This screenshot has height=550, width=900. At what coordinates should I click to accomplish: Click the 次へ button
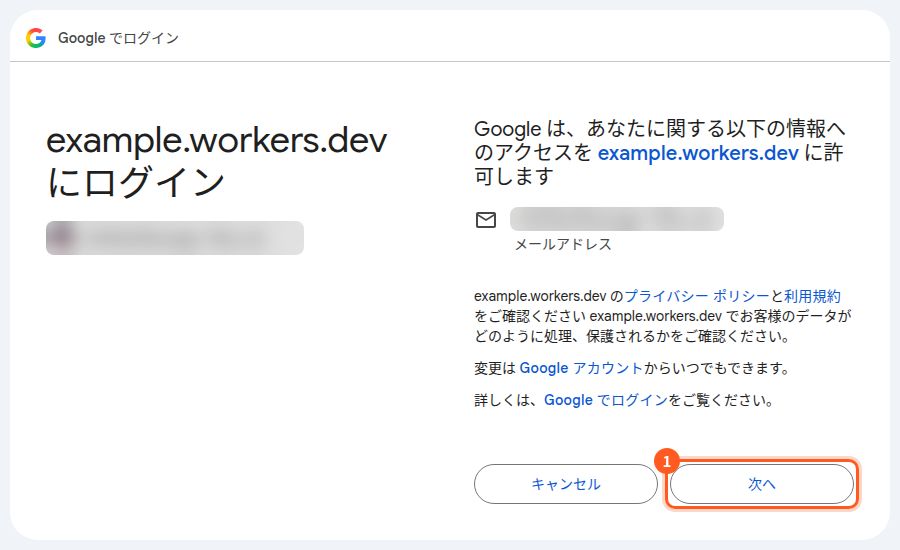(762, 484)
